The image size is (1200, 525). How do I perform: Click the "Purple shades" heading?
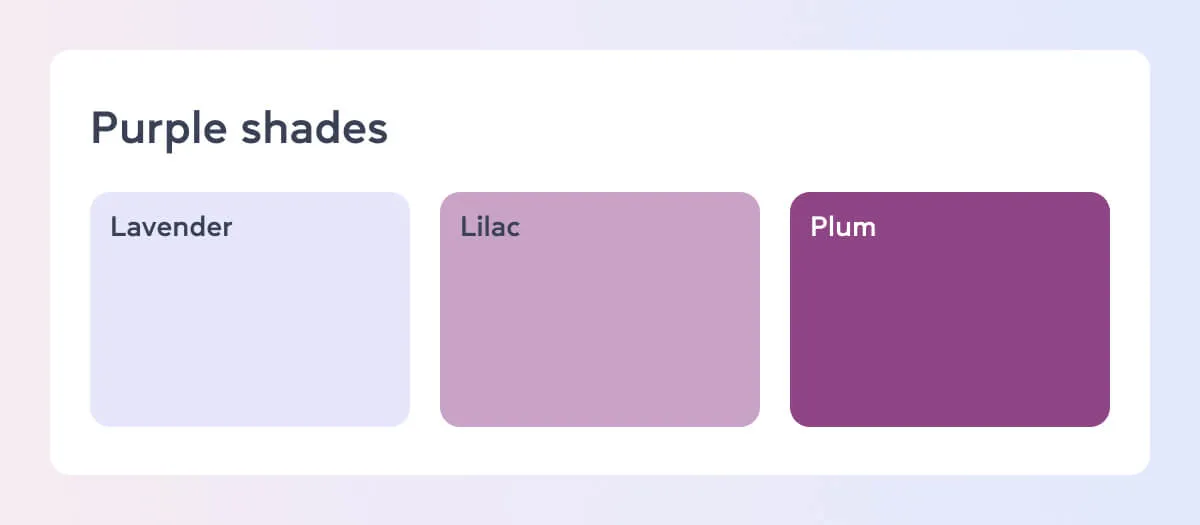(x=239, y=129)
